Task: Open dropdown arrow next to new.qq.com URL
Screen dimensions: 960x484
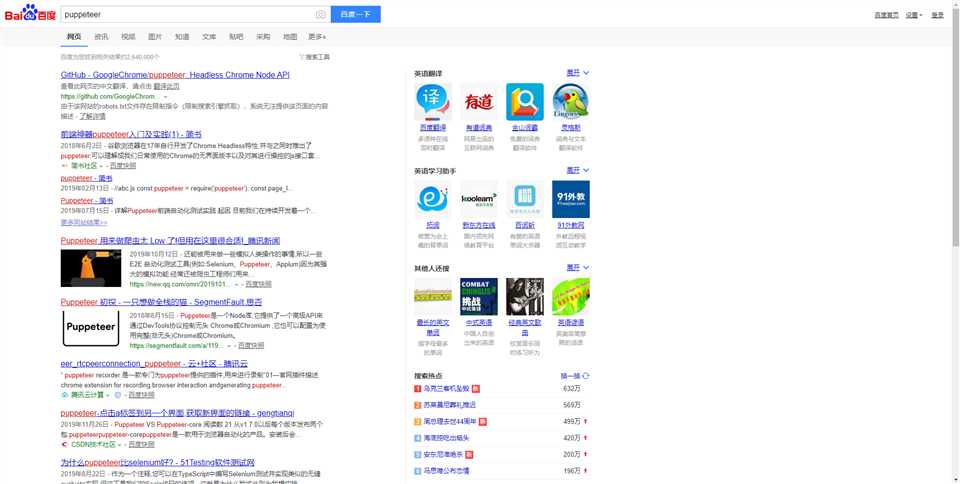Action: coord(236,285)
